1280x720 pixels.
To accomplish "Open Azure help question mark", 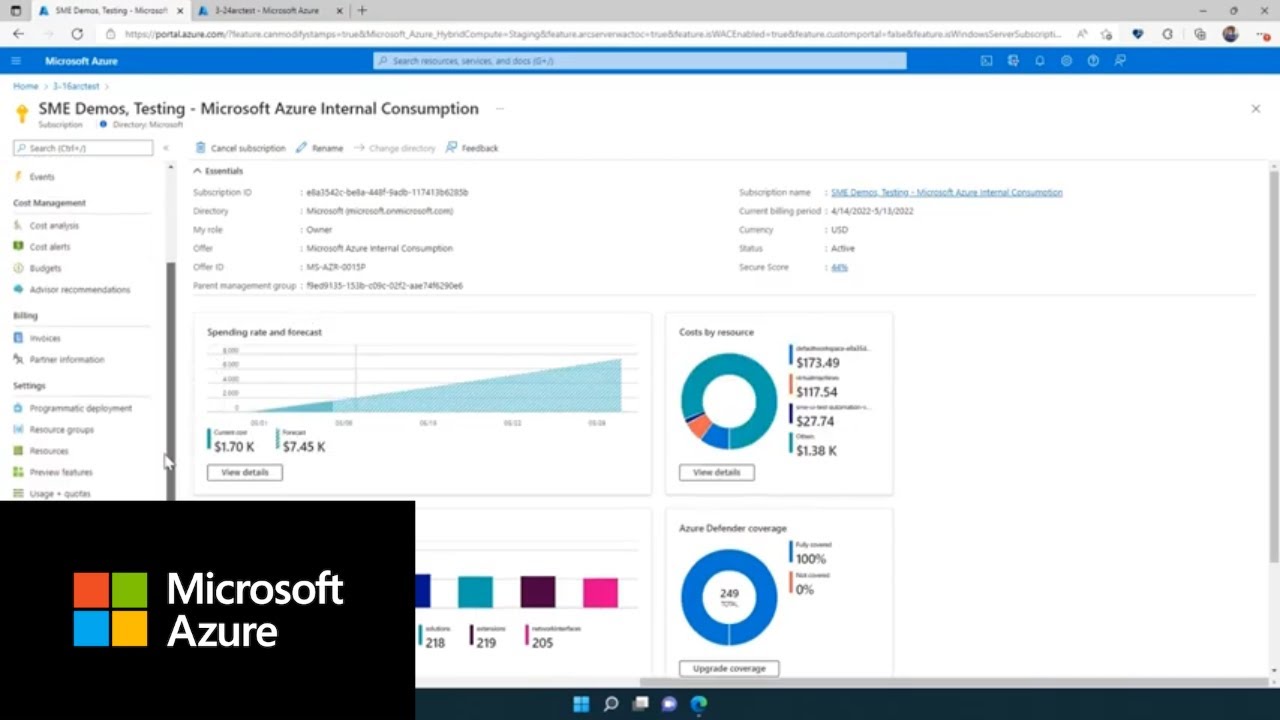I will (x=1093, y=61).
